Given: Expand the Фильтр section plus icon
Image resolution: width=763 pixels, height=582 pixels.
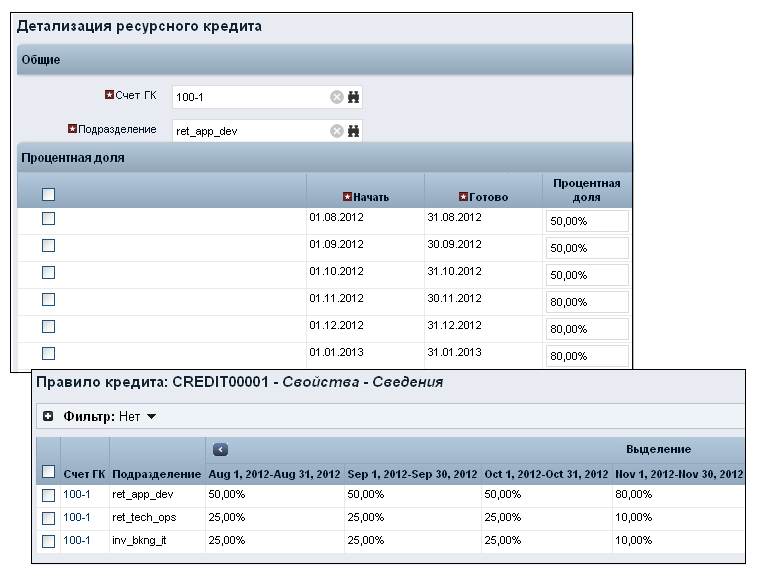Looking at the screenshot, I should [48, 417].
